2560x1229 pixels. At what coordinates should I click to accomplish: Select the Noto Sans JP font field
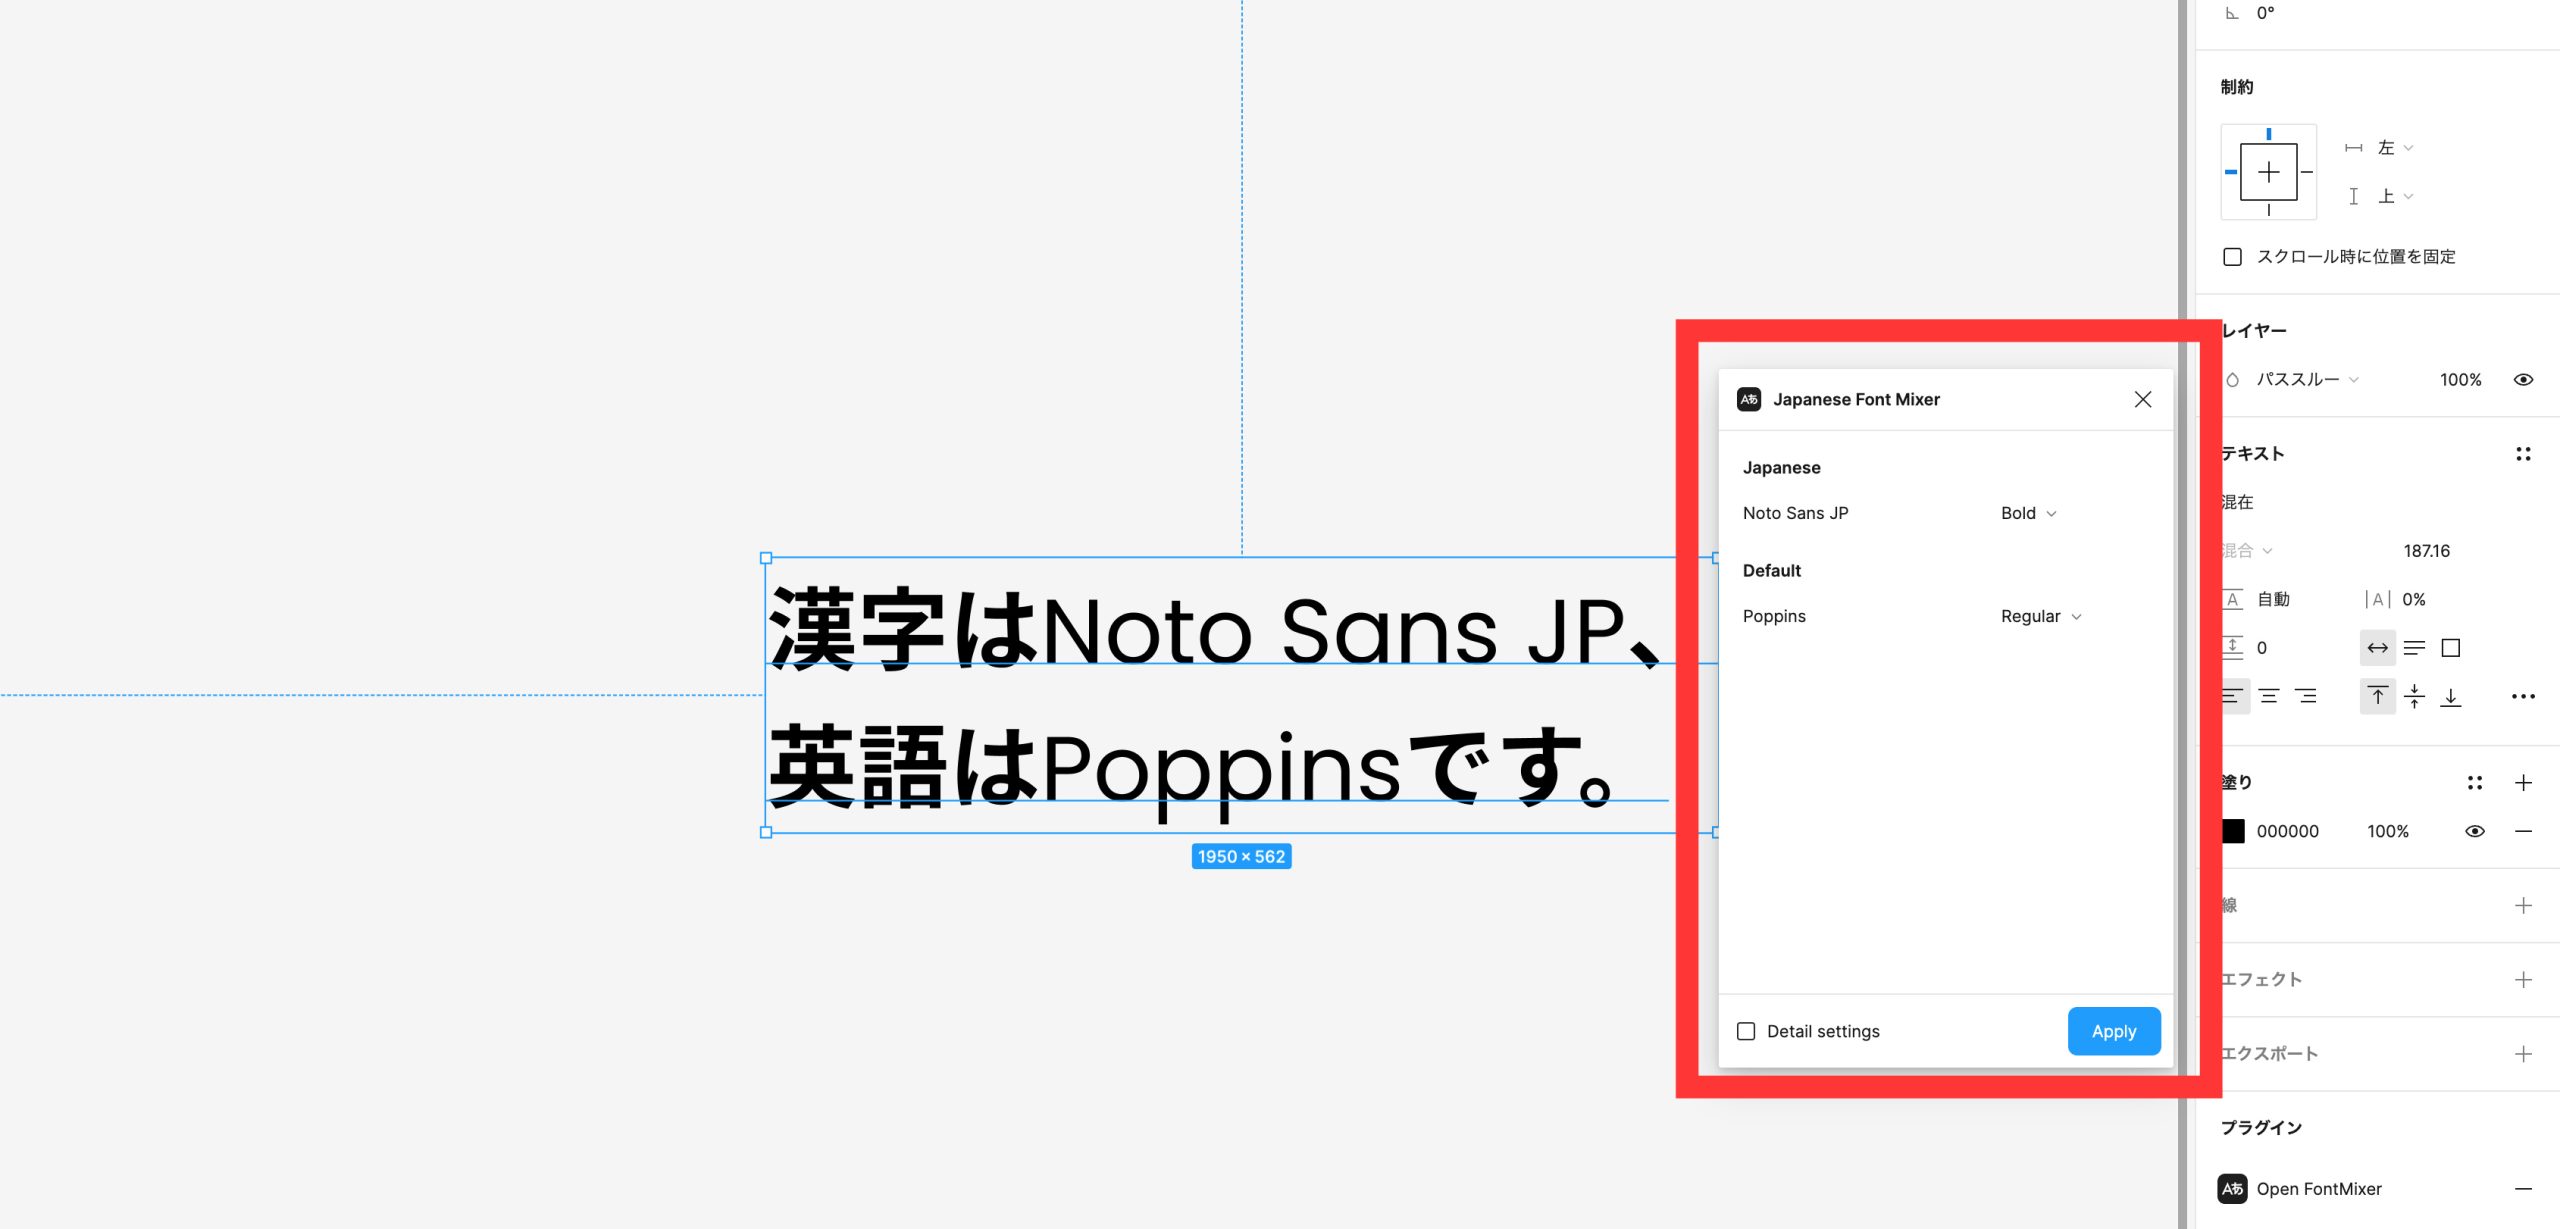(1796, 513)
